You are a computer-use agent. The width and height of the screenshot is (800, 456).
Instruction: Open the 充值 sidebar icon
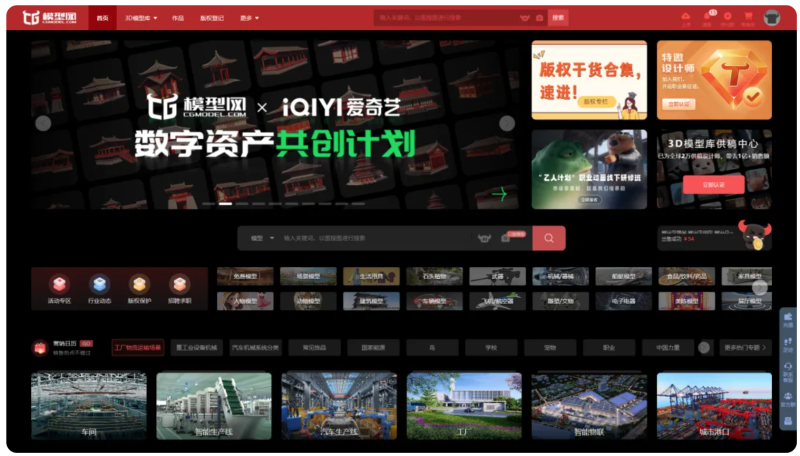coord(788,320)
